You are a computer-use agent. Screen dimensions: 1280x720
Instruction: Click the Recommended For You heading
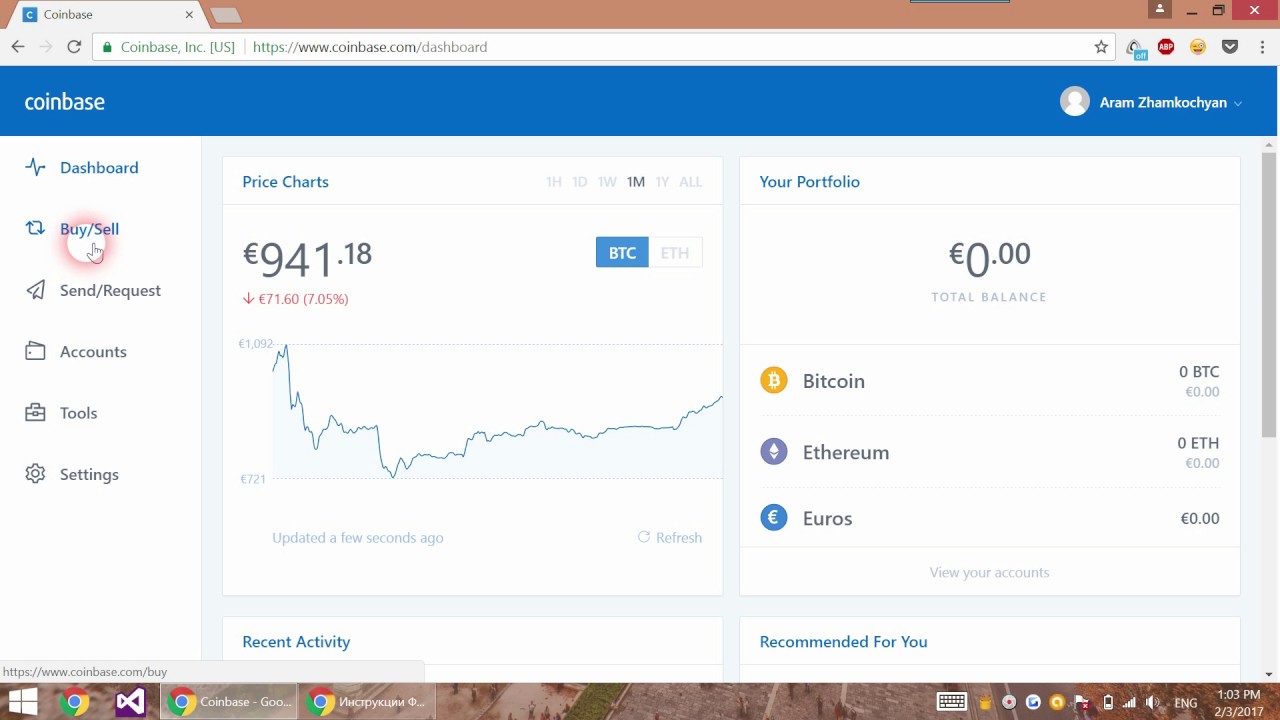click(844, 642)
